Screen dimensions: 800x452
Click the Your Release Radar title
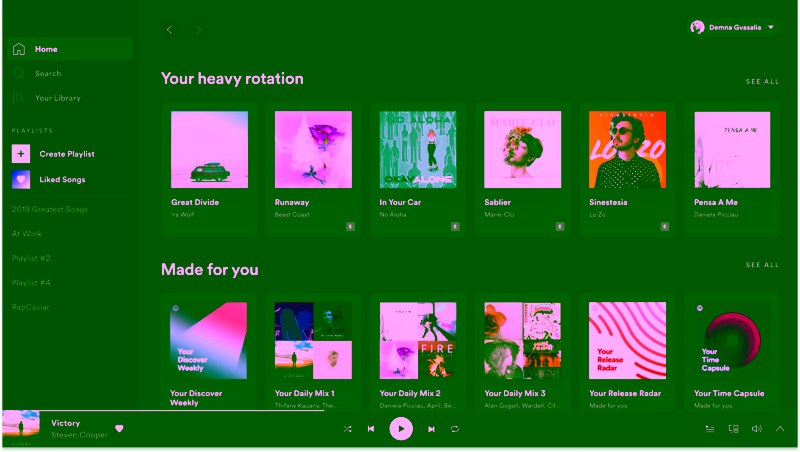[625, 393]
